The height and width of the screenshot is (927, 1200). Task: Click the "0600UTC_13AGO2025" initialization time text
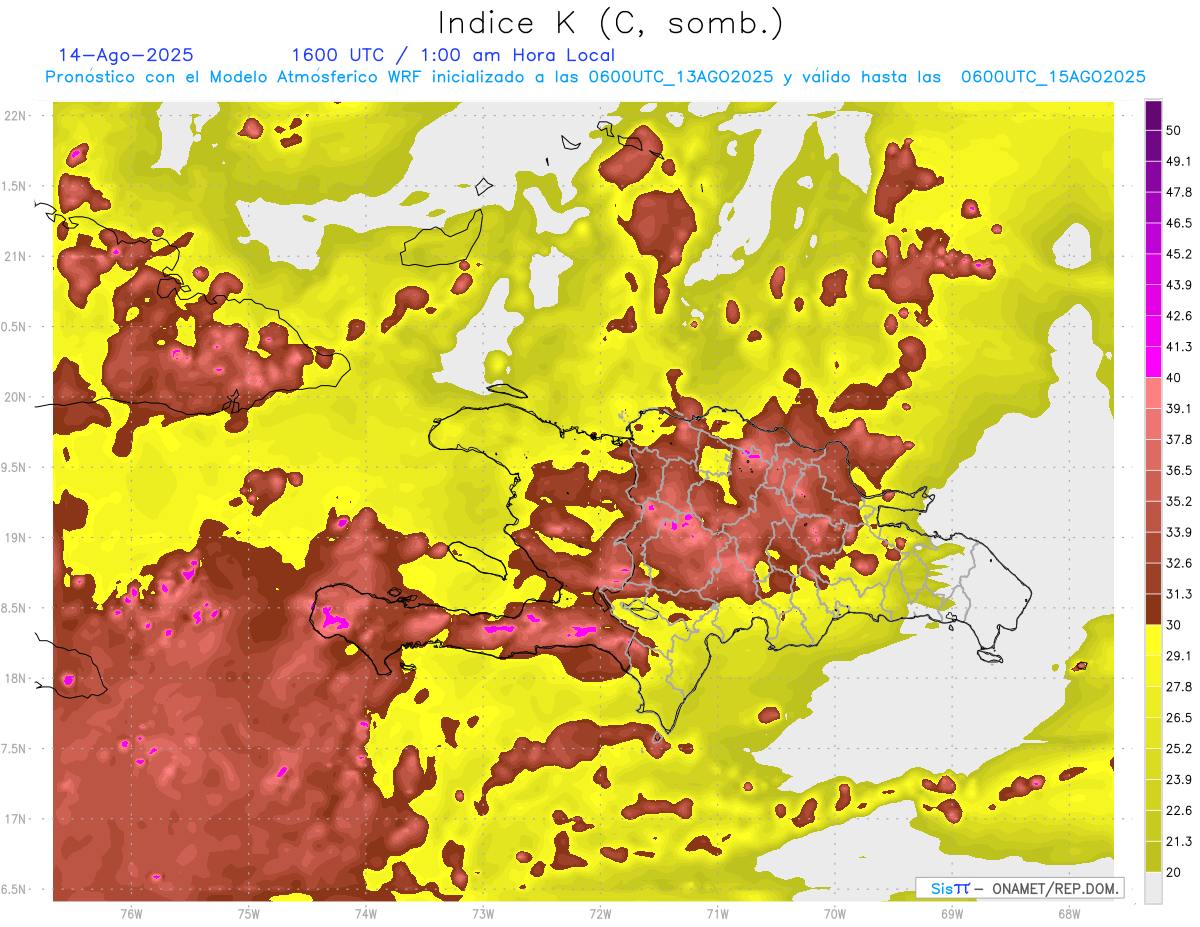pos(681,77)
